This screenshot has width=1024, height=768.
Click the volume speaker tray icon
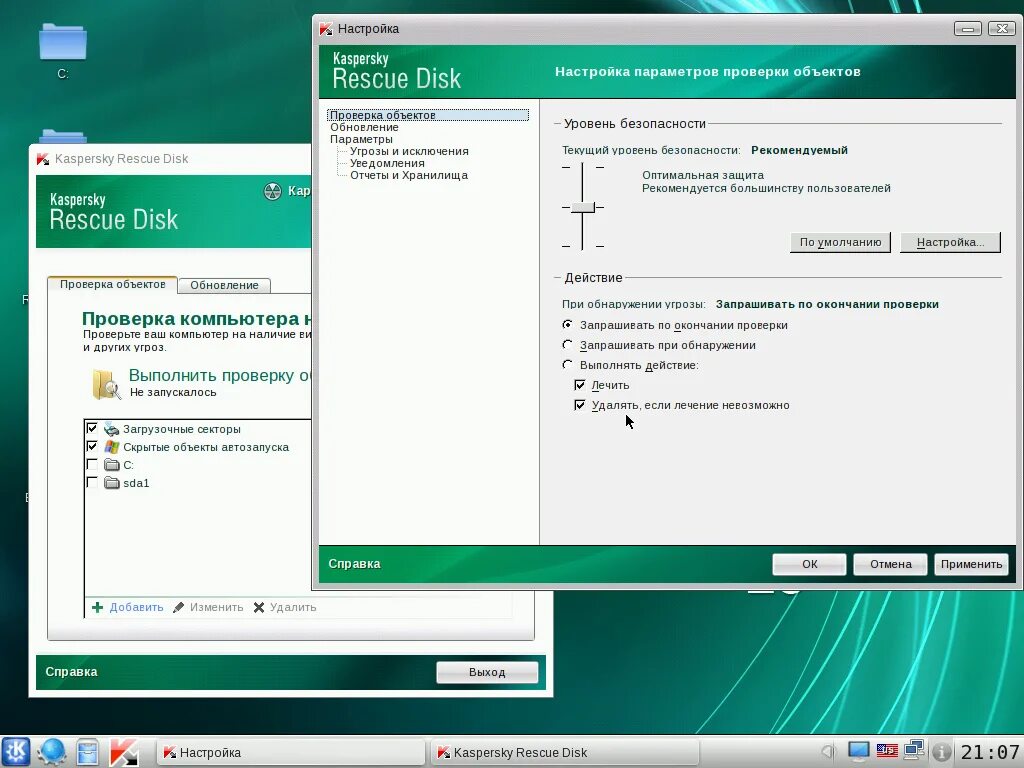(828, 752)
